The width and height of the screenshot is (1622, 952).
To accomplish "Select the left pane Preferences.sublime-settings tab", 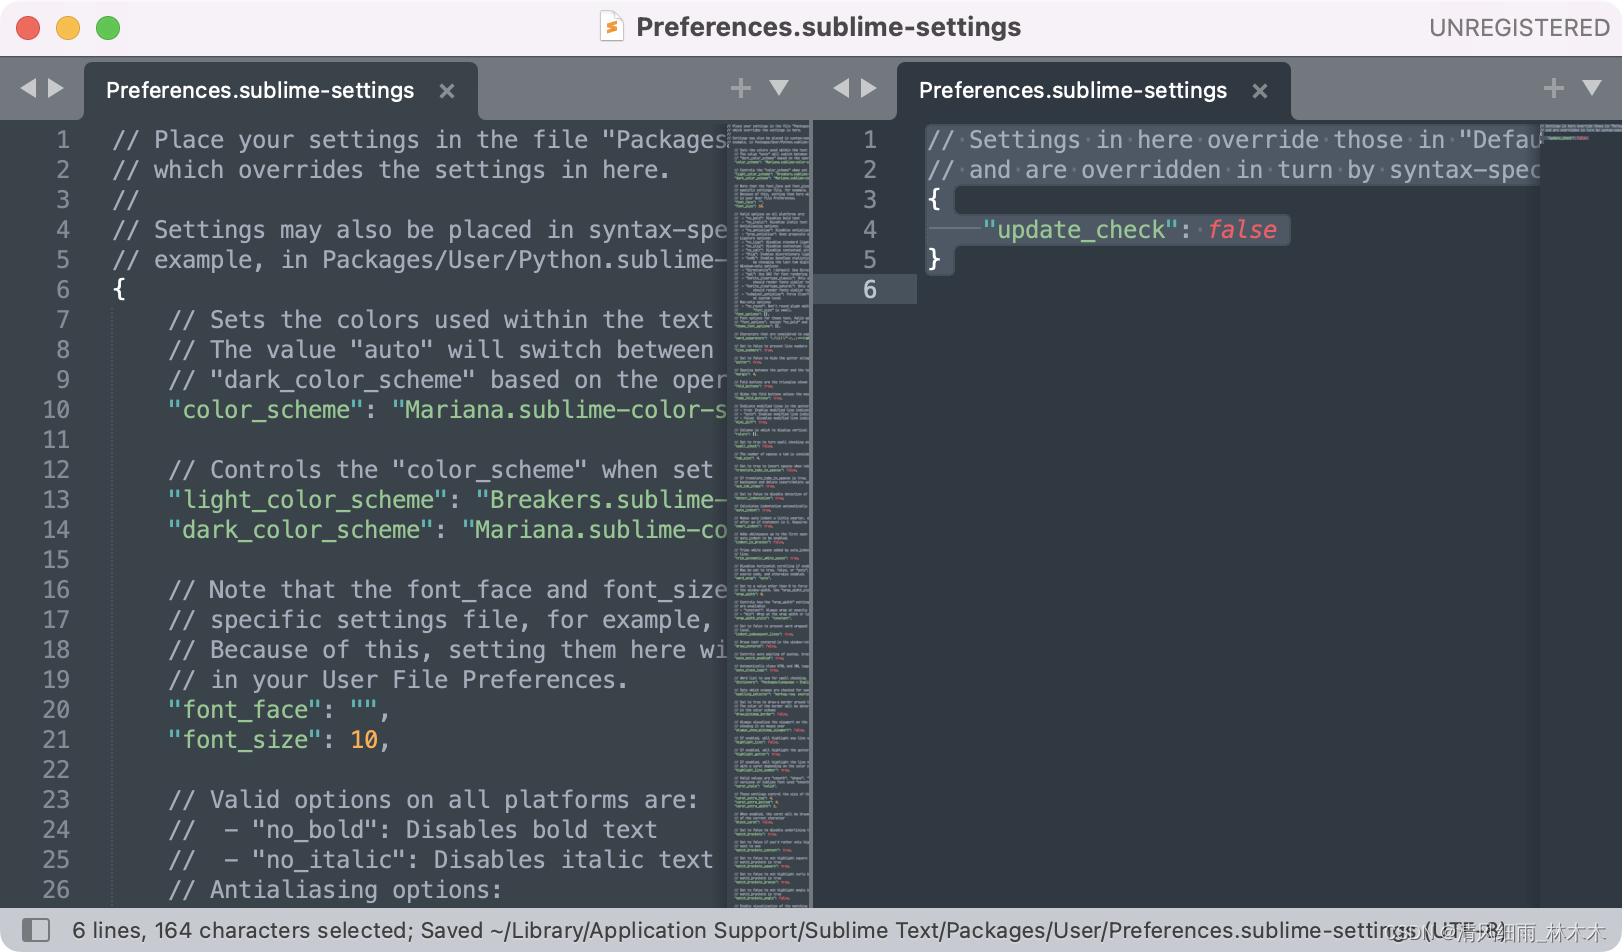I will point(281,91).
